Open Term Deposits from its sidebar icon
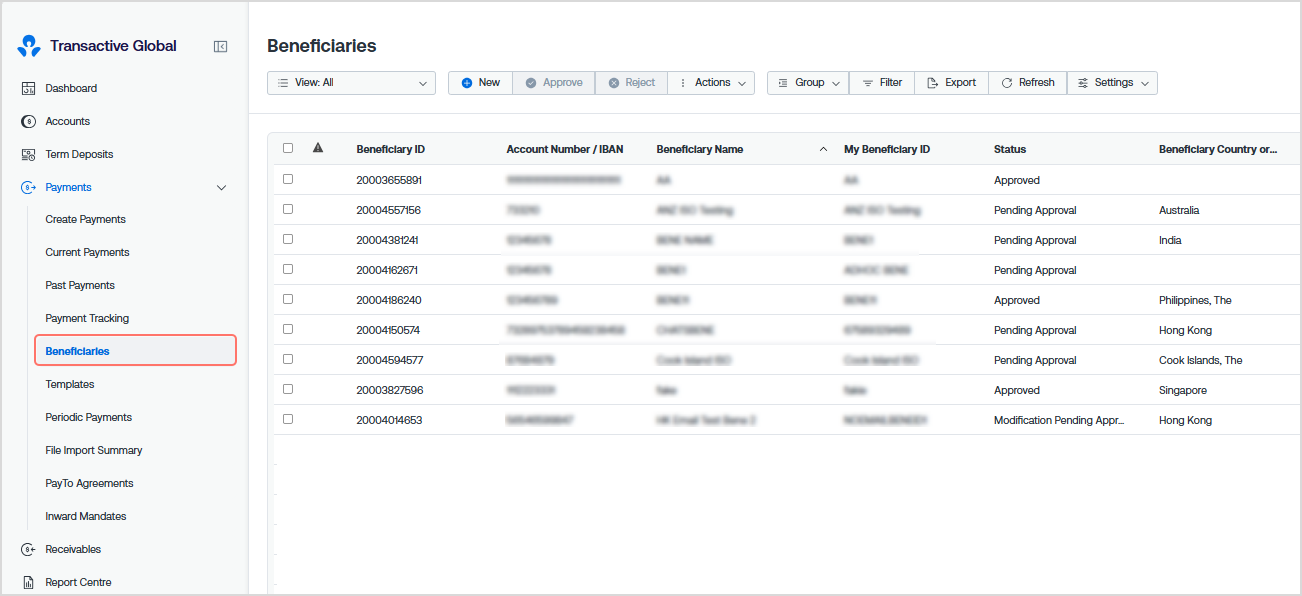 [x=28, y=154]
